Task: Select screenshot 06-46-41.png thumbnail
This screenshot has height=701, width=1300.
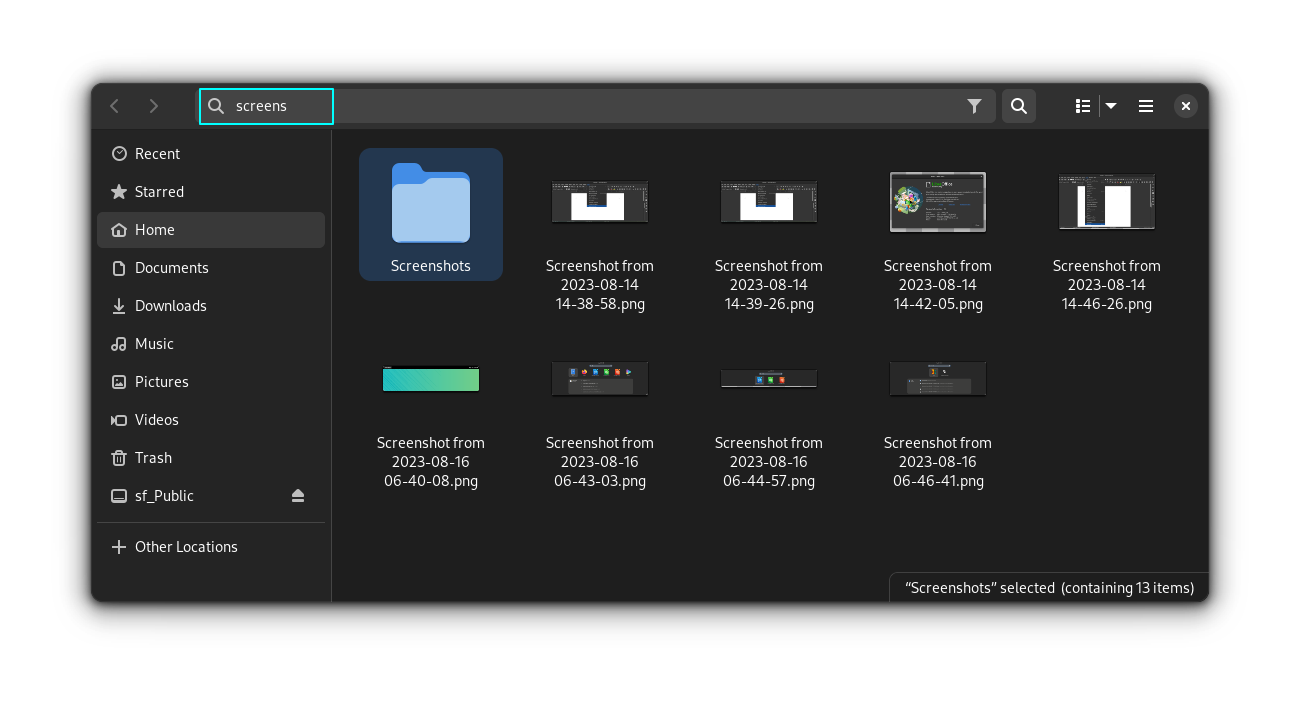Action: (938, 379)
